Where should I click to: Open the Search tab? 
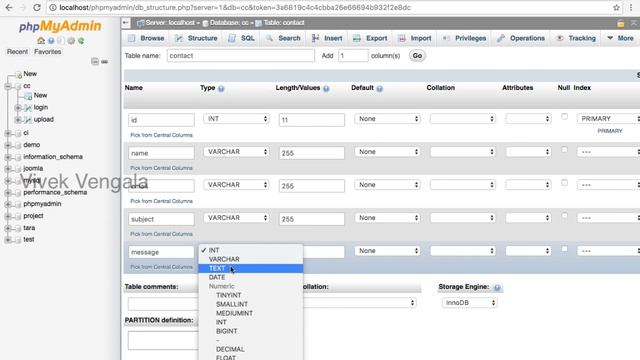(x=283, y=38)
